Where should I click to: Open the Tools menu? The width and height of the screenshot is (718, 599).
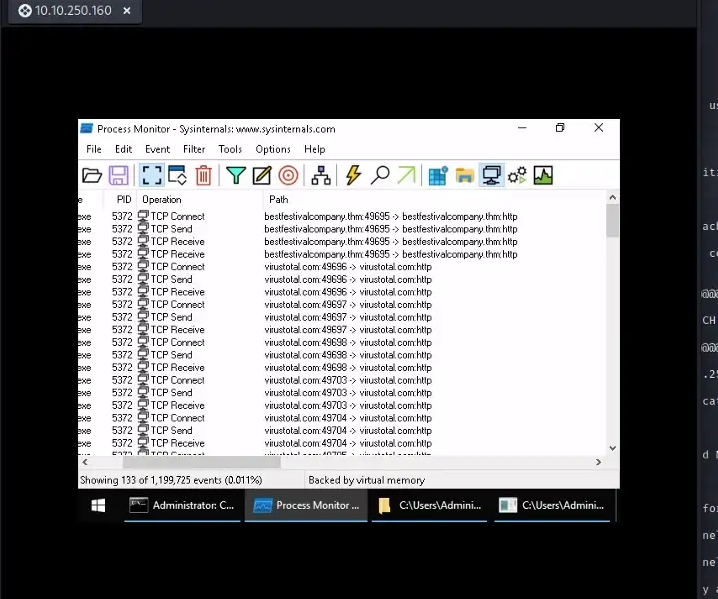[x=230, y=149]
